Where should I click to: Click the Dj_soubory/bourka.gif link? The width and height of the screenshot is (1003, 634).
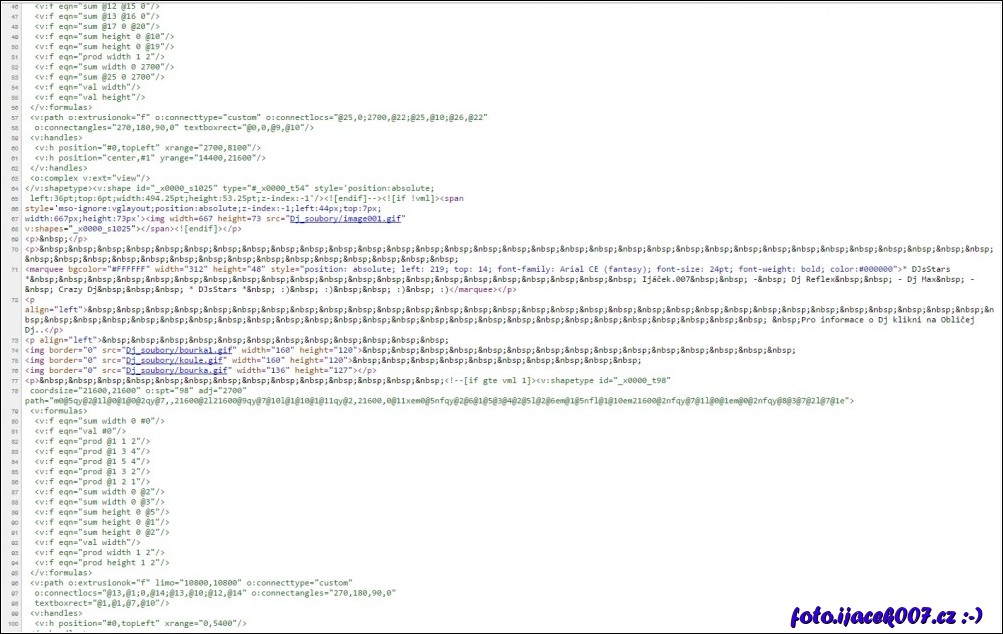click(x=178, y=370)
